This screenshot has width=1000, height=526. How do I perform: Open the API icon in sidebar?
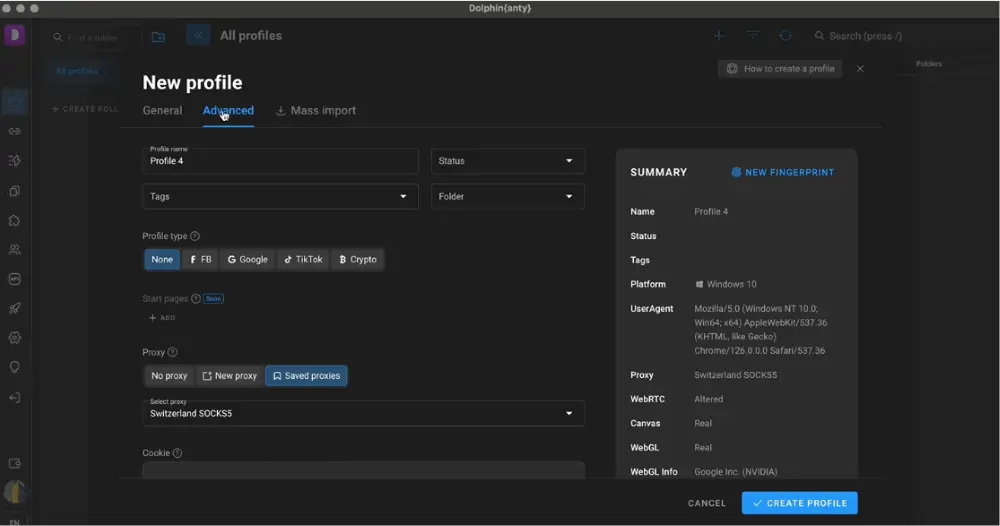14,279
